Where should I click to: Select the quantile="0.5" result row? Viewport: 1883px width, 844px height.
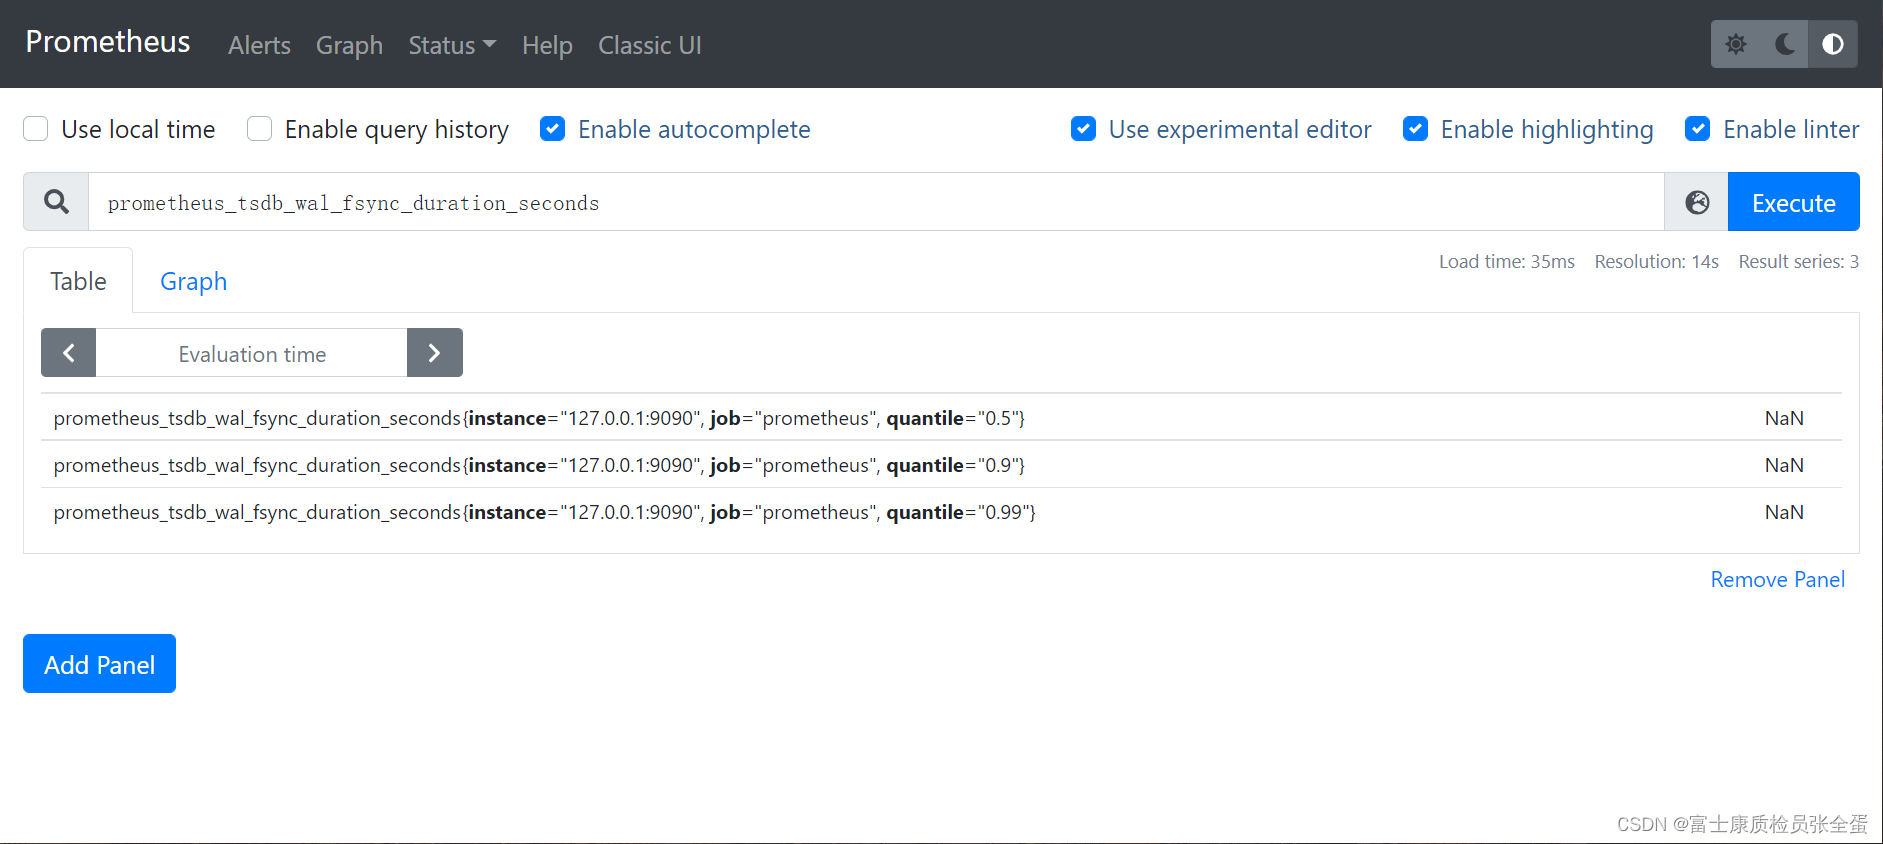941,418
